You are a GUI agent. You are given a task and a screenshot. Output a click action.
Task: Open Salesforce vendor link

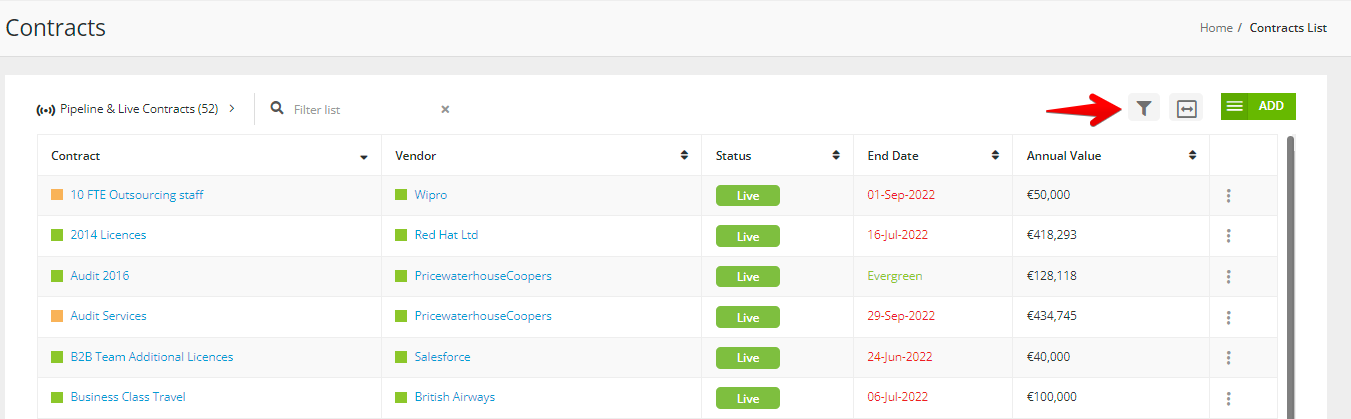pos(442,357)
